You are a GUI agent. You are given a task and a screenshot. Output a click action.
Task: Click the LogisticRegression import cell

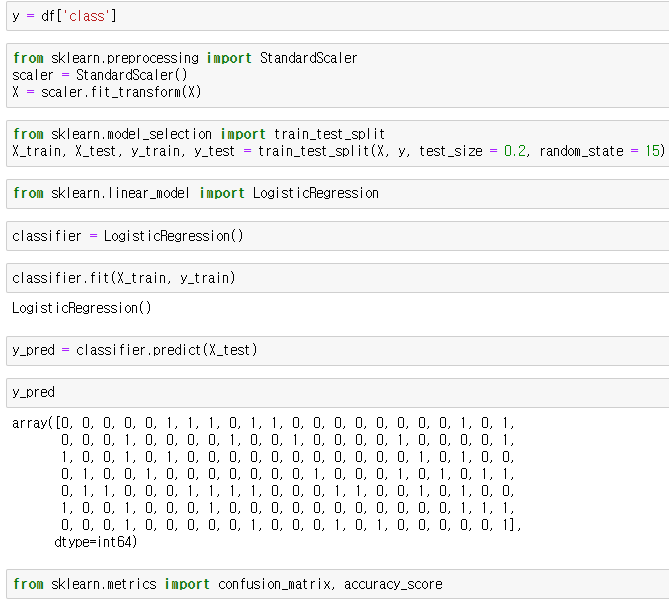tap(337, 194)
